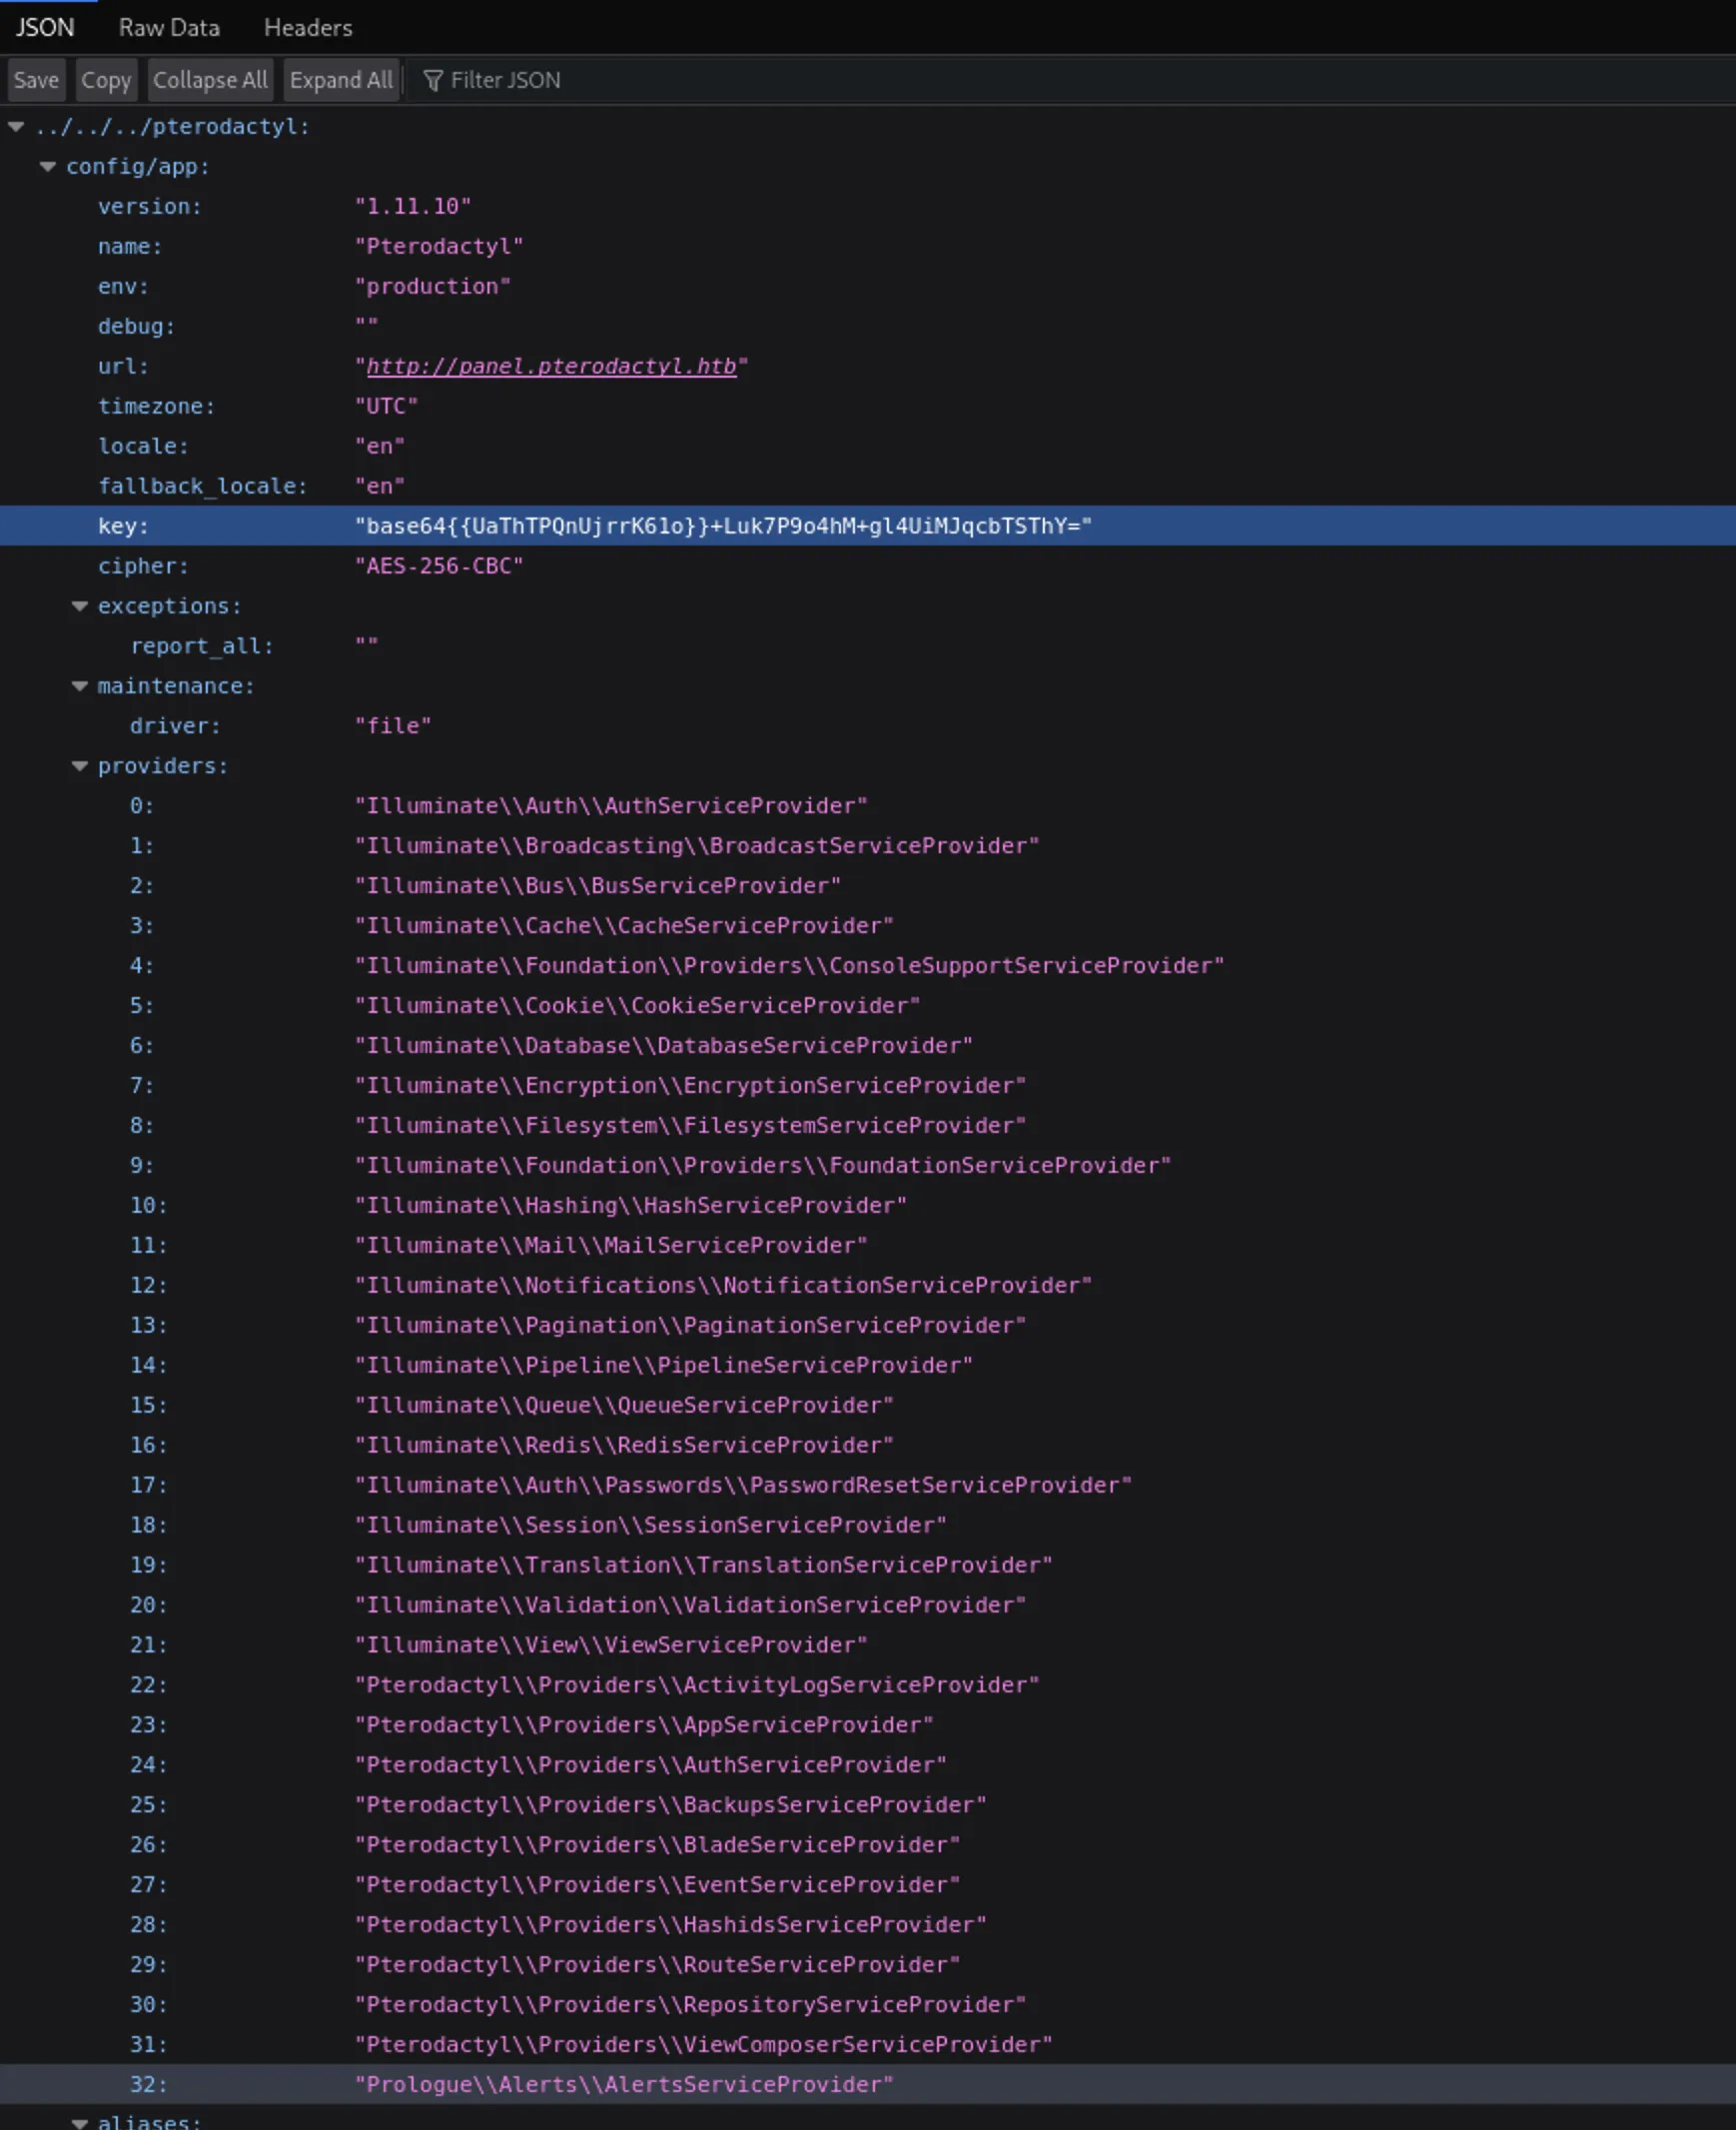The width and height of the screenshot is (1736, 2130).
Task: Select provider 8 FilesystemServiceProvider
Action: pyautogui.click(x=868, y=1126)
